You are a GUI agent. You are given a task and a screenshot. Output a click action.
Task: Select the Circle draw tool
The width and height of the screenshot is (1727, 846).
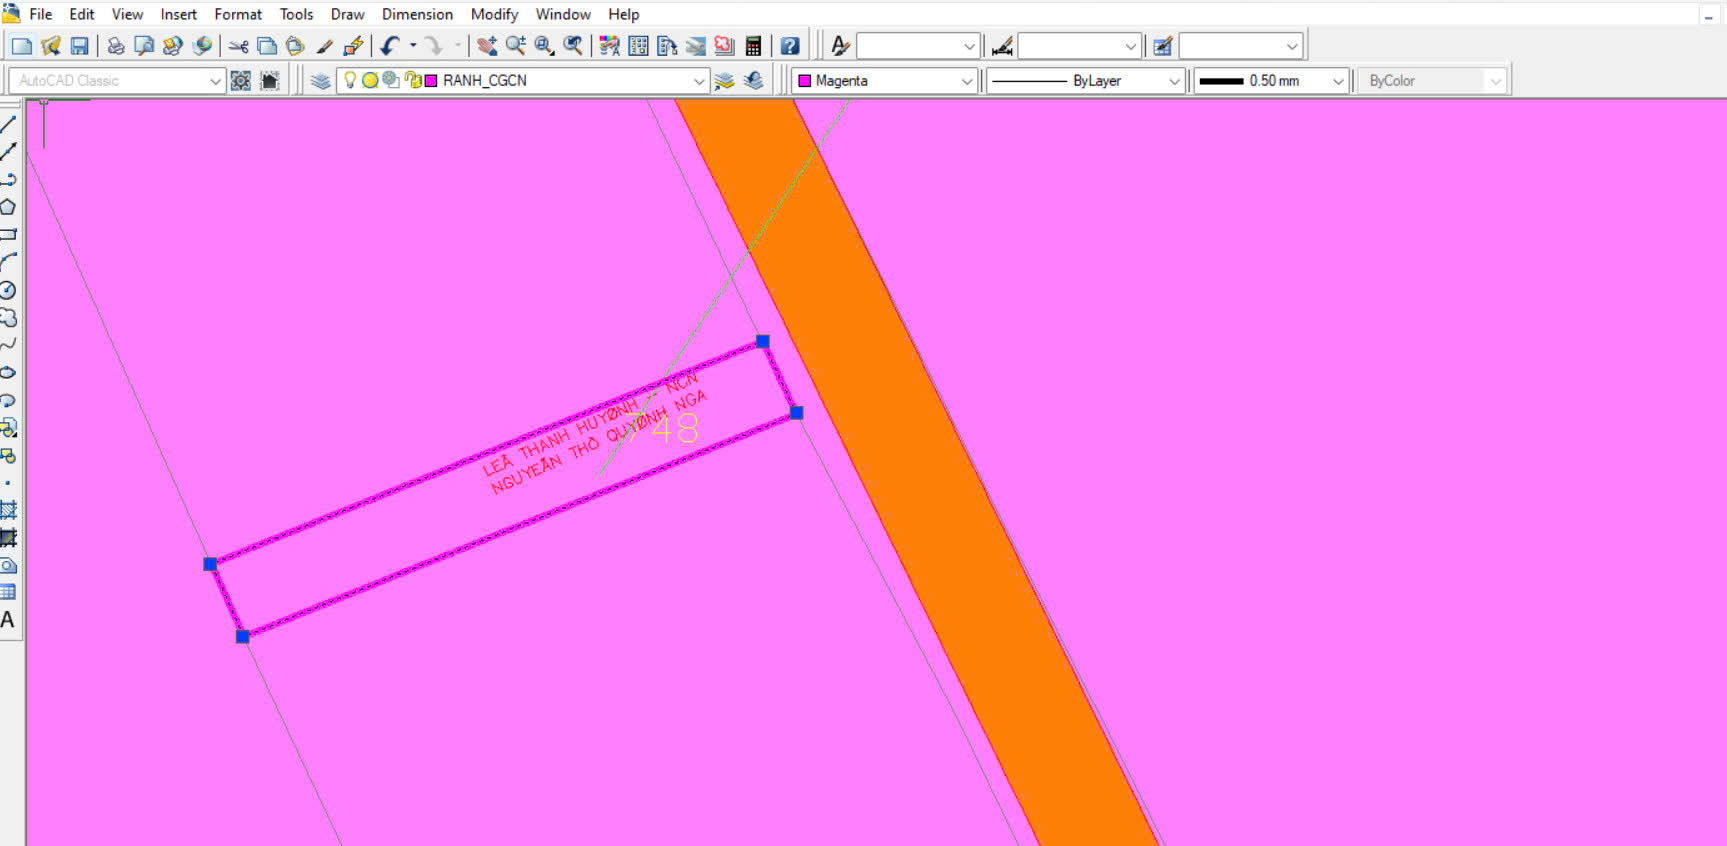coord(8,290)
